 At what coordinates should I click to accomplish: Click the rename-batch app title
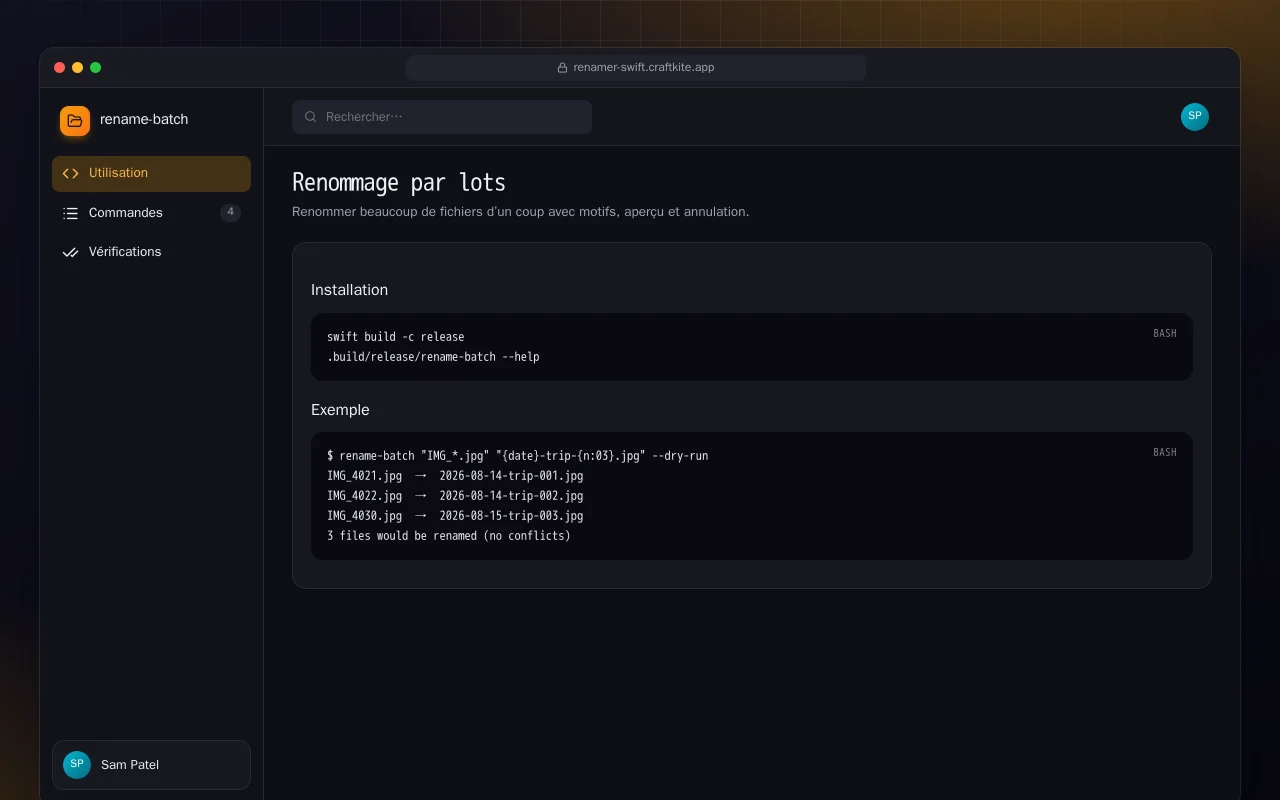(144, 120)
